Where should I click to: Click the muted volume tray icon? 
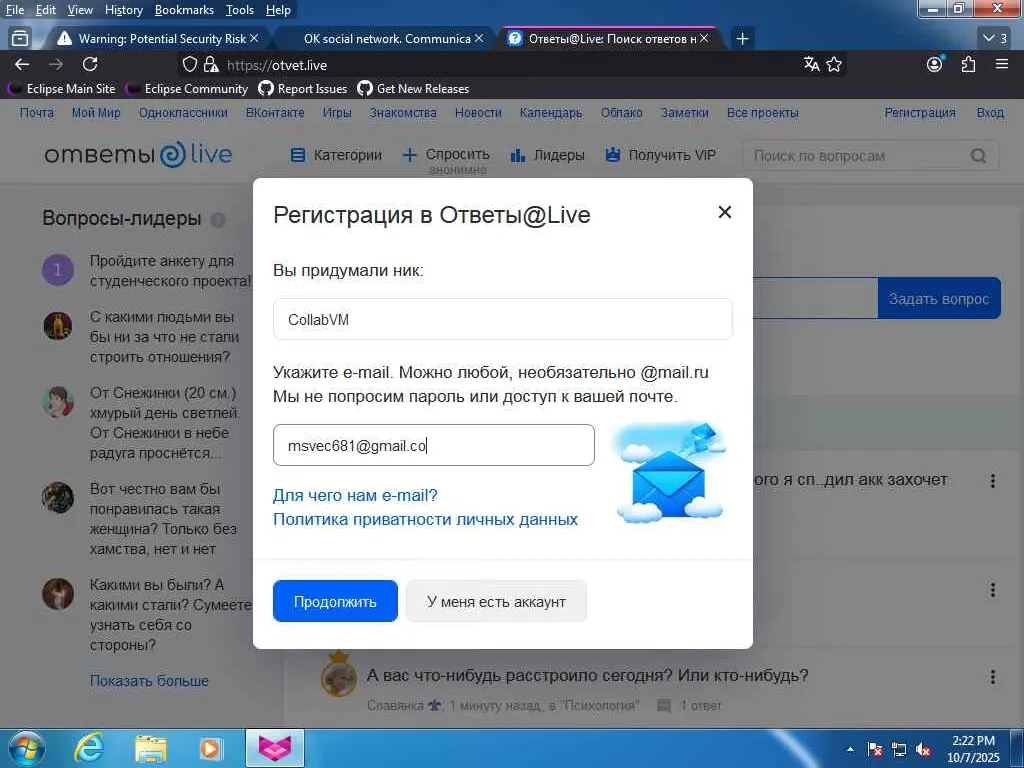pos(923,750)
